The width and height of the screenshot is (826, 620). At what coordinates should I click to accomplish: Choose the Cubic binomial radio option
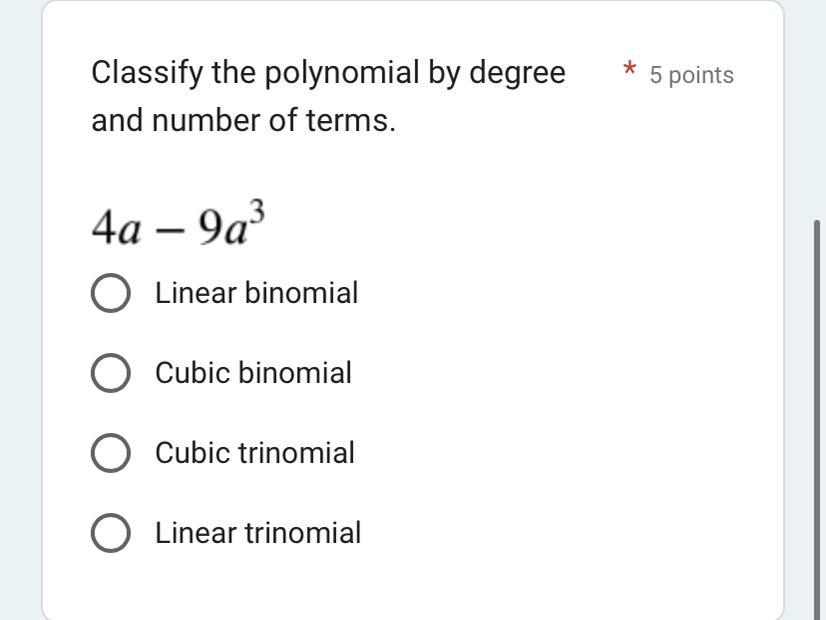tap(110, 373)
